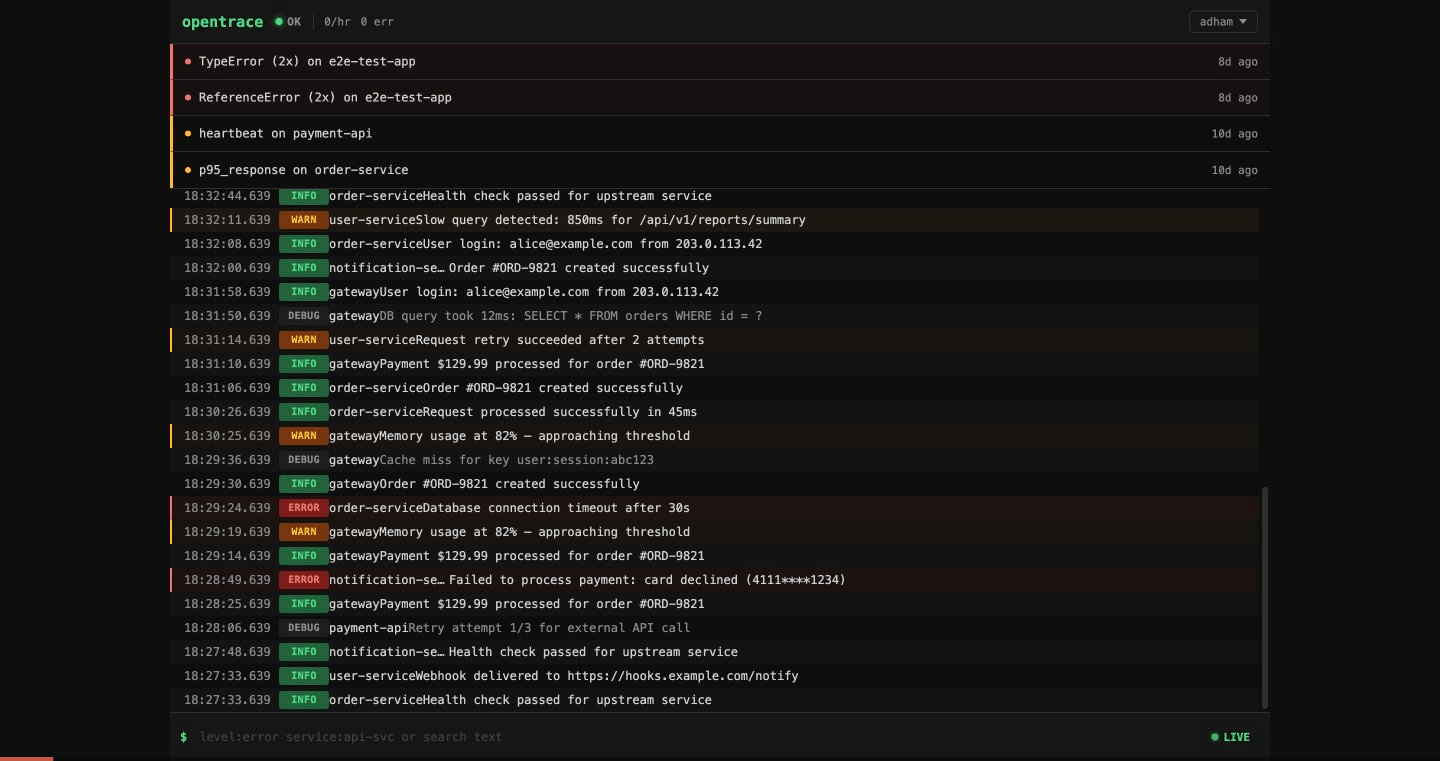Toggle the LIVE streaming indicator
This screenshot has height=761, width=1440.
[1230, 737]
